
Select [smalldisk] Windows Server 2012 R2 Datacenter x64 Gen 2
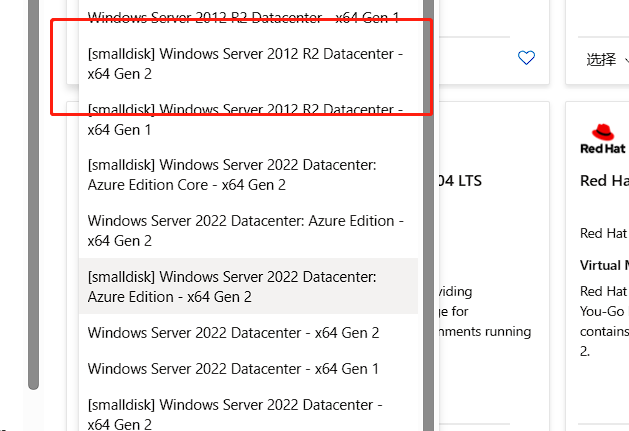tap(248, 64)
